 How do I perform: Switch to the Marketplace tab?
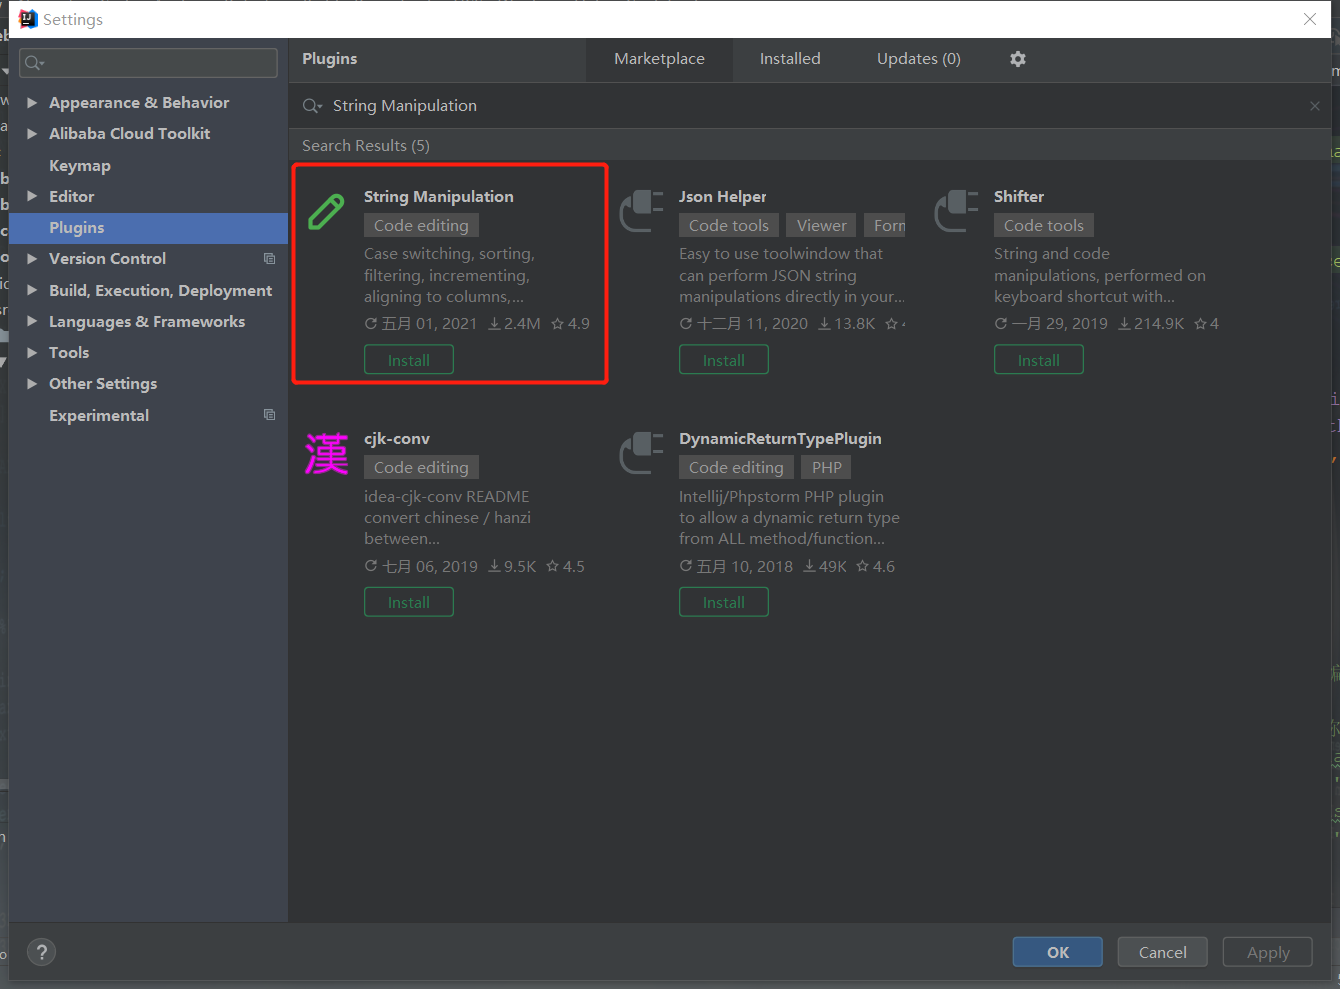pos(659,59)
